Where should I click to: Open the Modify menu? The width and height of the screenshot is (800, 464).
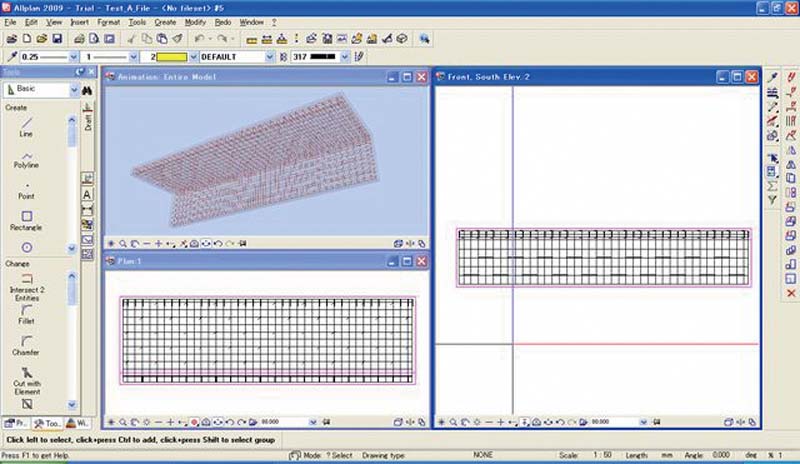(x=195, y=21)
